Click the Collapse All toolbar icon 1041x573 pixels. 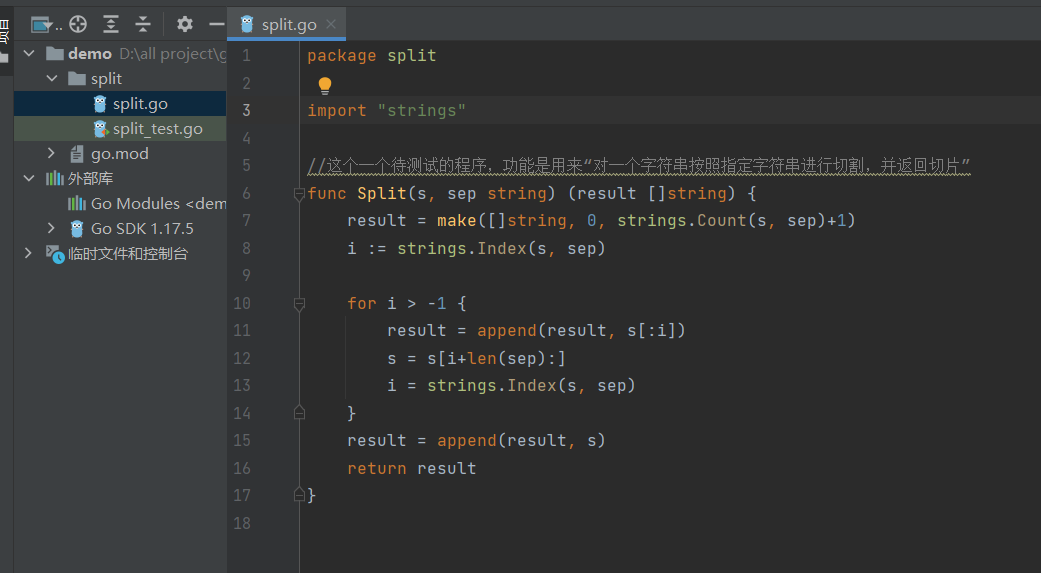tap(143, 24)
